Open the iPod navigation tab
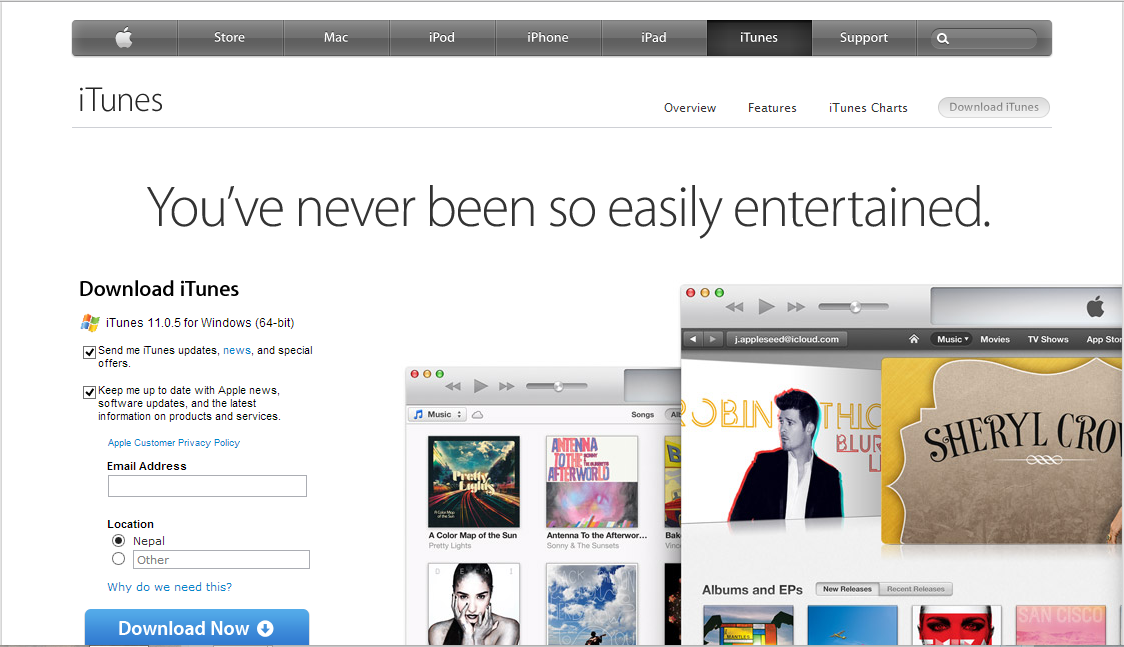This screenshot has height=647, width=1124. pyautogui.click(x=442, y=37)
